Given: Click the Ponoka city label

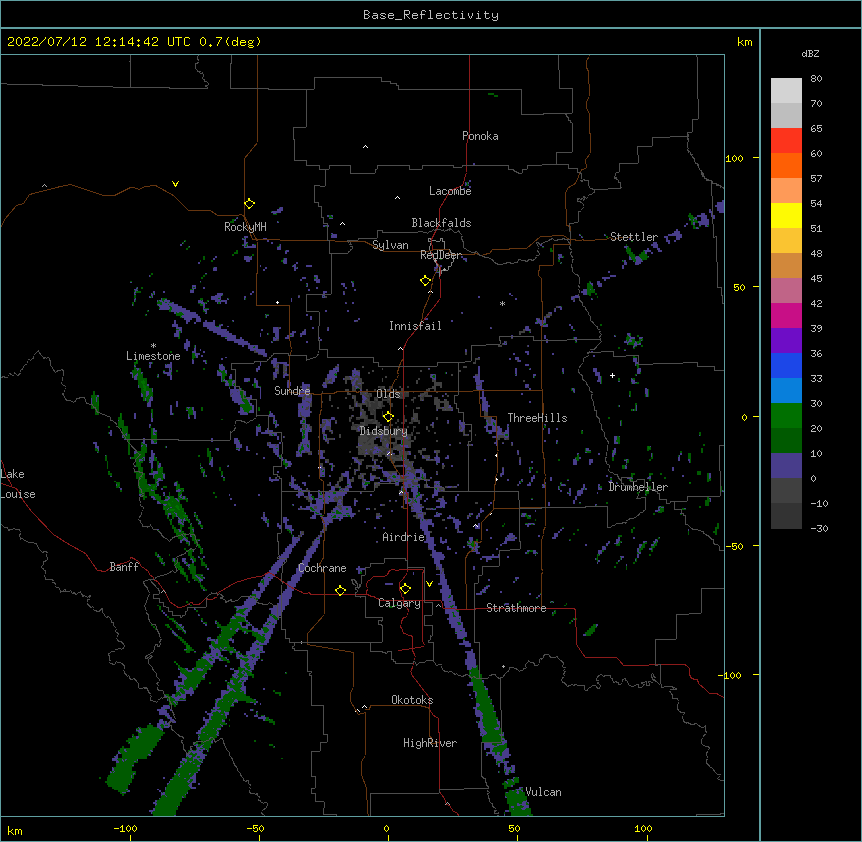Looking at the screenshot, I should tap(480, 136).
